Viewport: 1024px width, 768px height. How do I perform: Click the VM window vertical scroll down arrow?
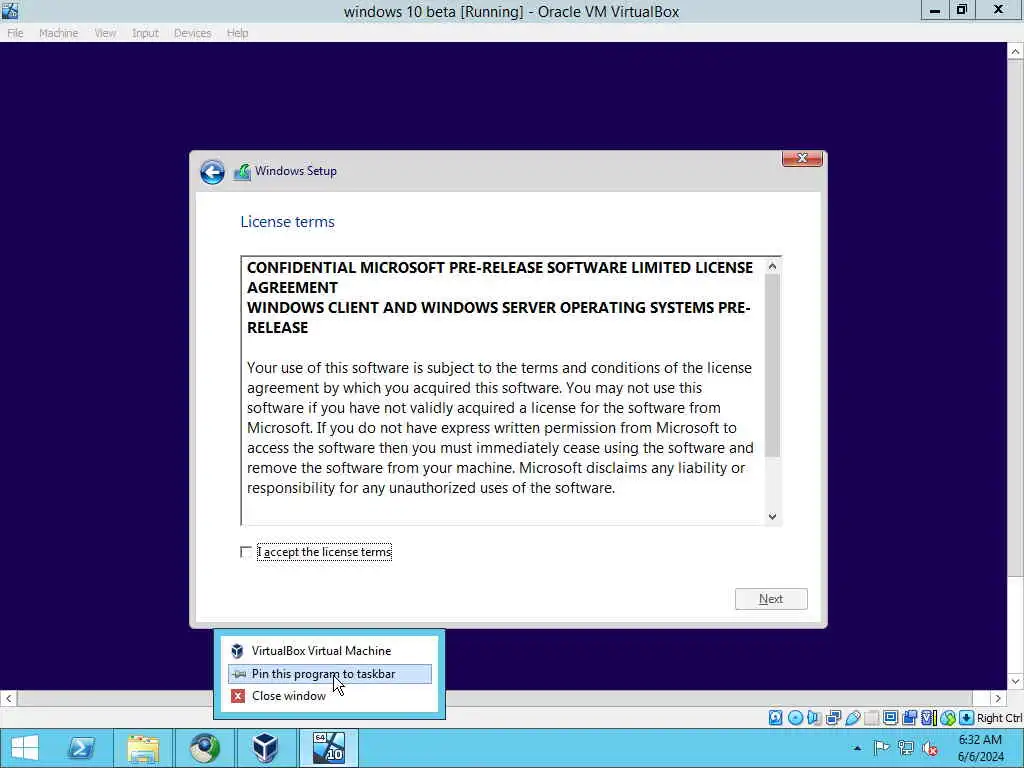(1016, 681)
